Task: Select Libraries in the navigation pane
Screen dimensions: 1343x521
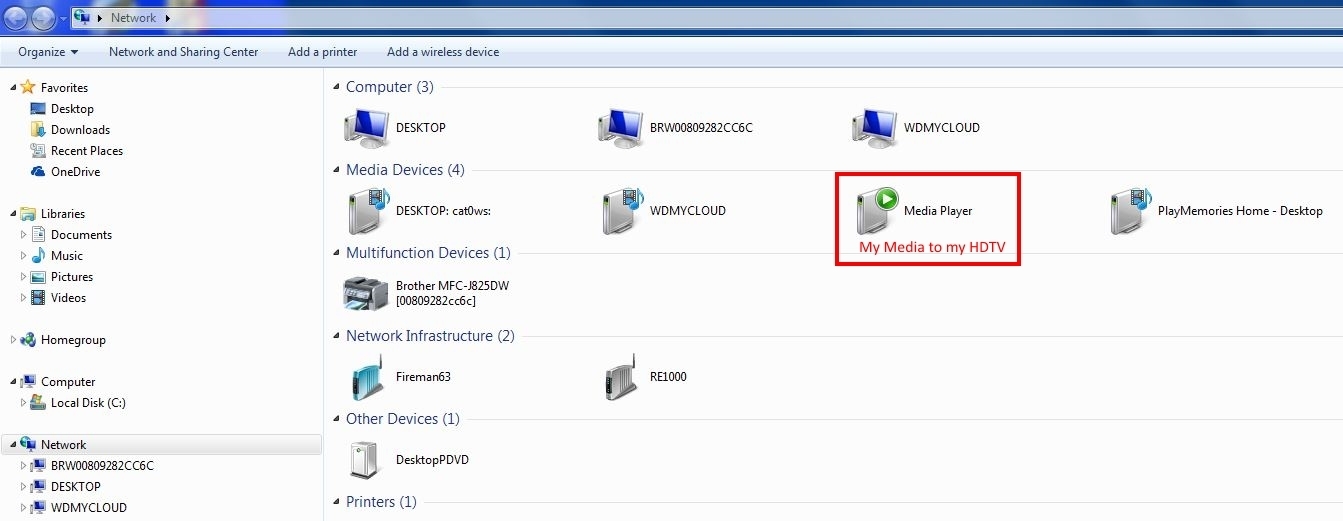Action: tap(63, 213)
